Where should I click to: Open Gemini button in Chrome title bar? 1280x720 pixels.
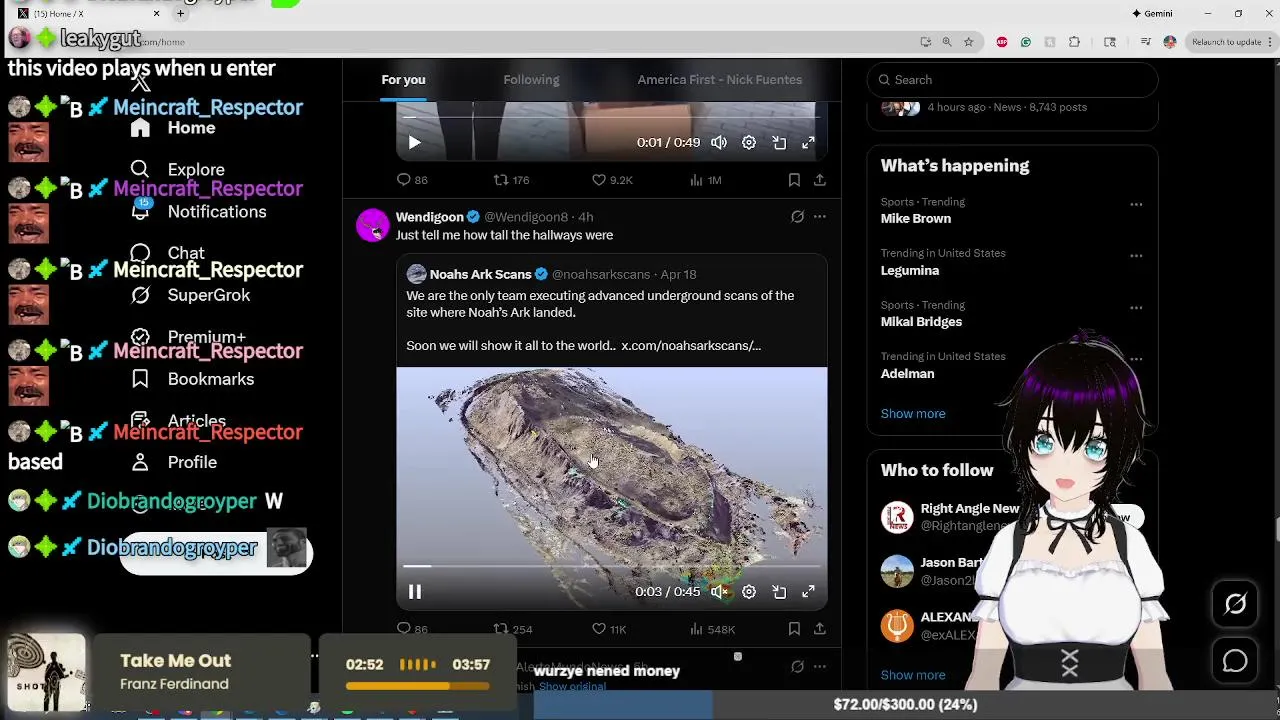click(x=1152, y=14)
